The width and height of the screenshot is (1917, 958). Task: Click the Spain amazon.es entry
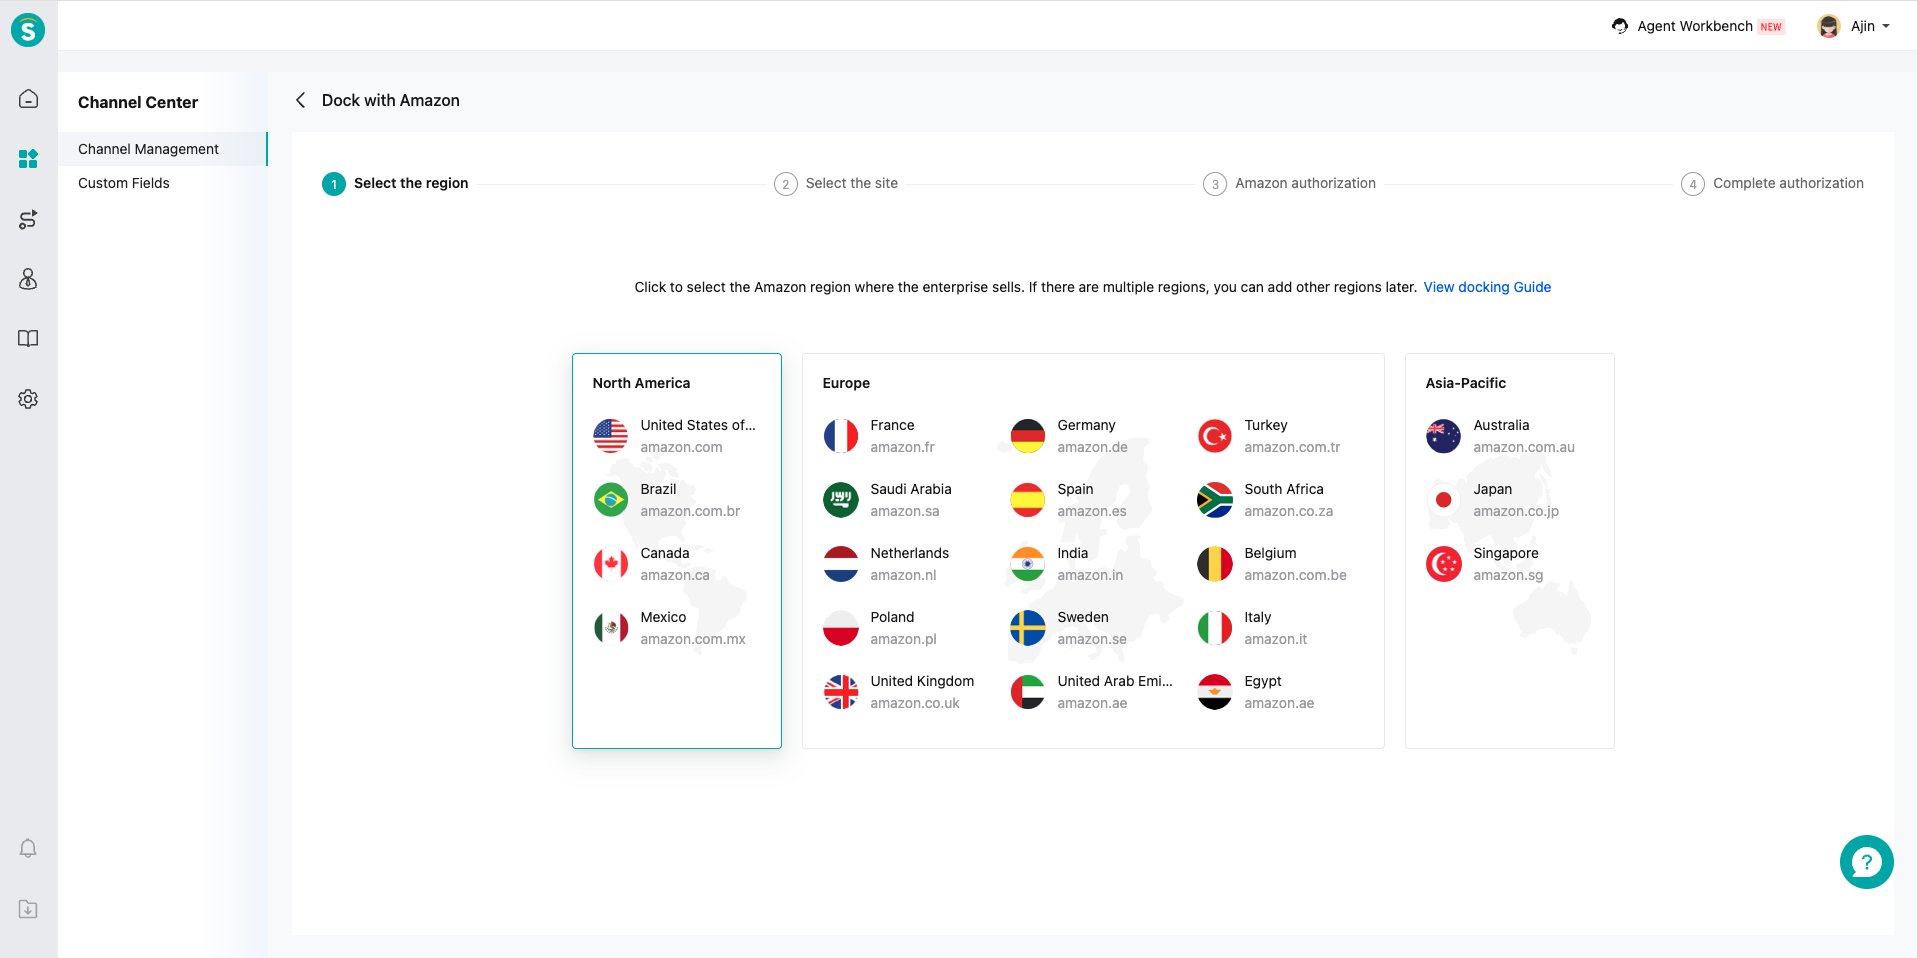(x=1068, y=500)
